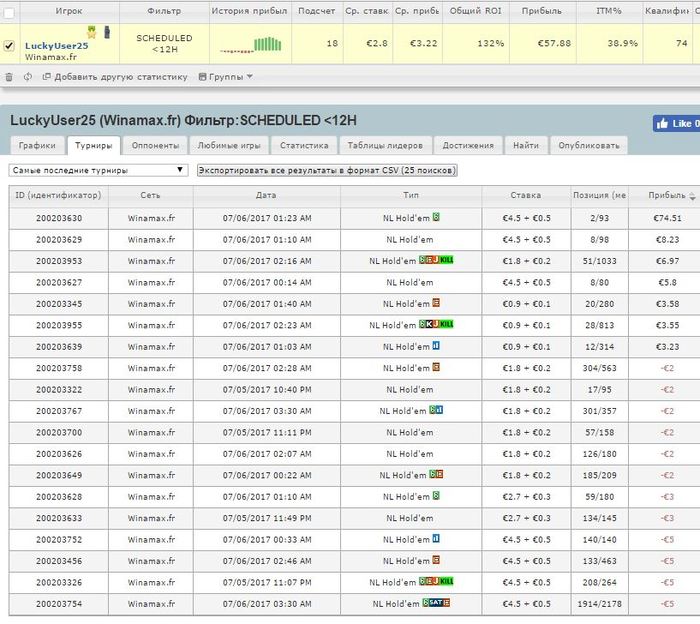Open the LuckyUser25 player link
Viewport: 700px width, 624px height.
[57, 46]
